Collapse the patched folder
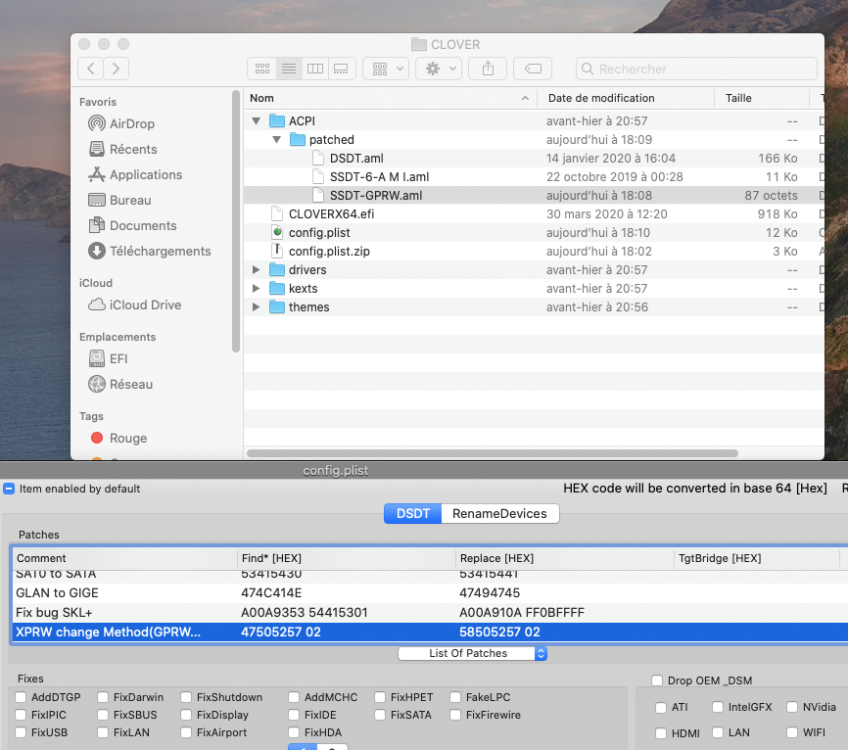The height and width of the screenshot is (750, 848). [276, 140]
